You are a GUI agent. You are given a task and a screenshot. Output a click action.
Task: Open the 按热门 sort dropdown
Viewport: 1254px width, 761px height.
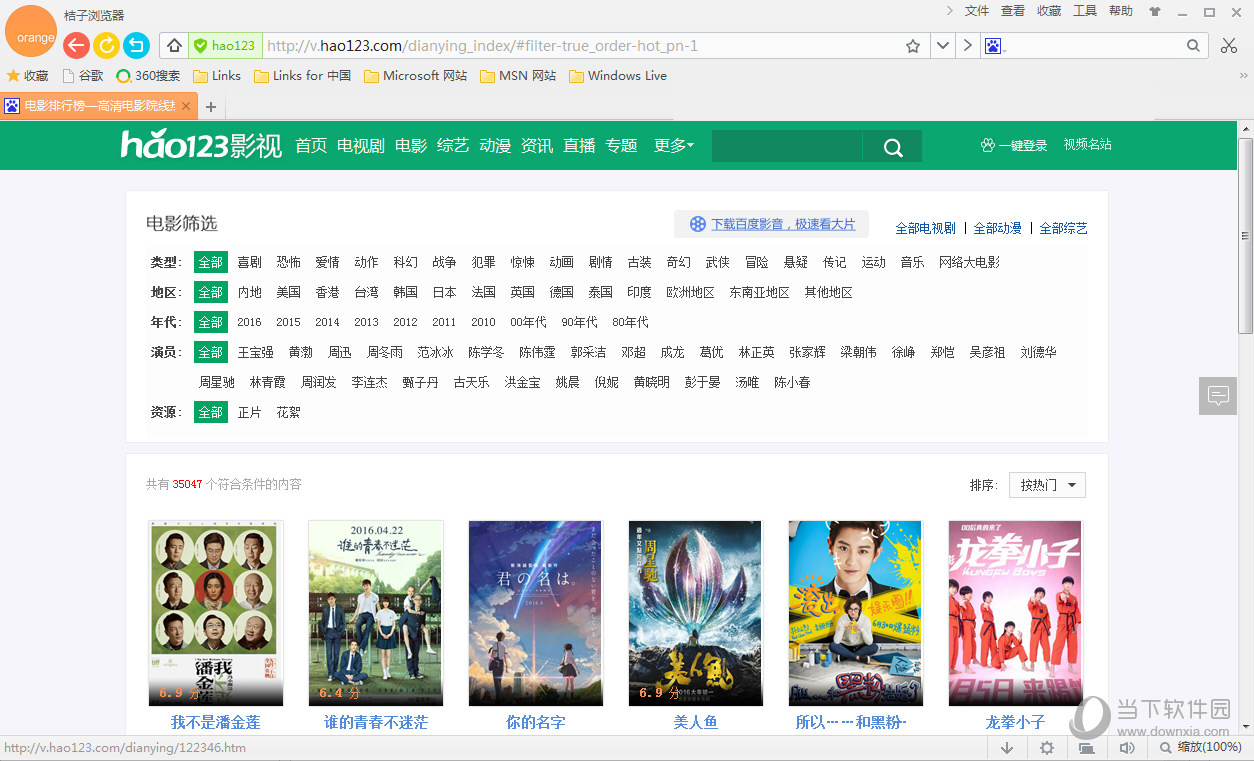(x=1047, y=485)
